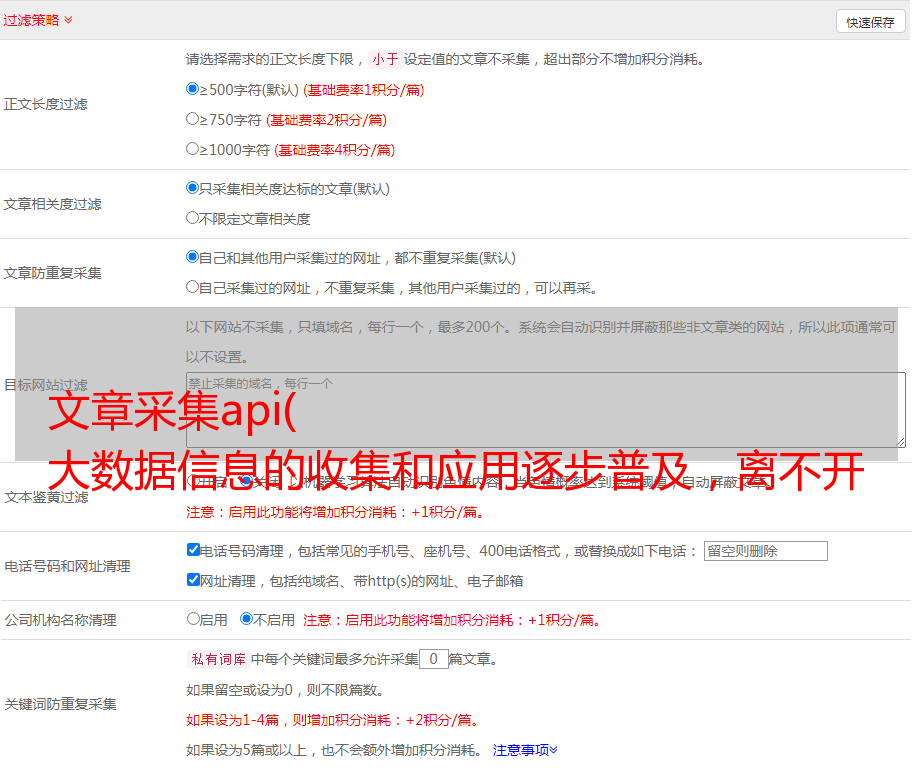Toggle the 电话号码清理 checkbox
912x768 pixels.
[194, 550]
